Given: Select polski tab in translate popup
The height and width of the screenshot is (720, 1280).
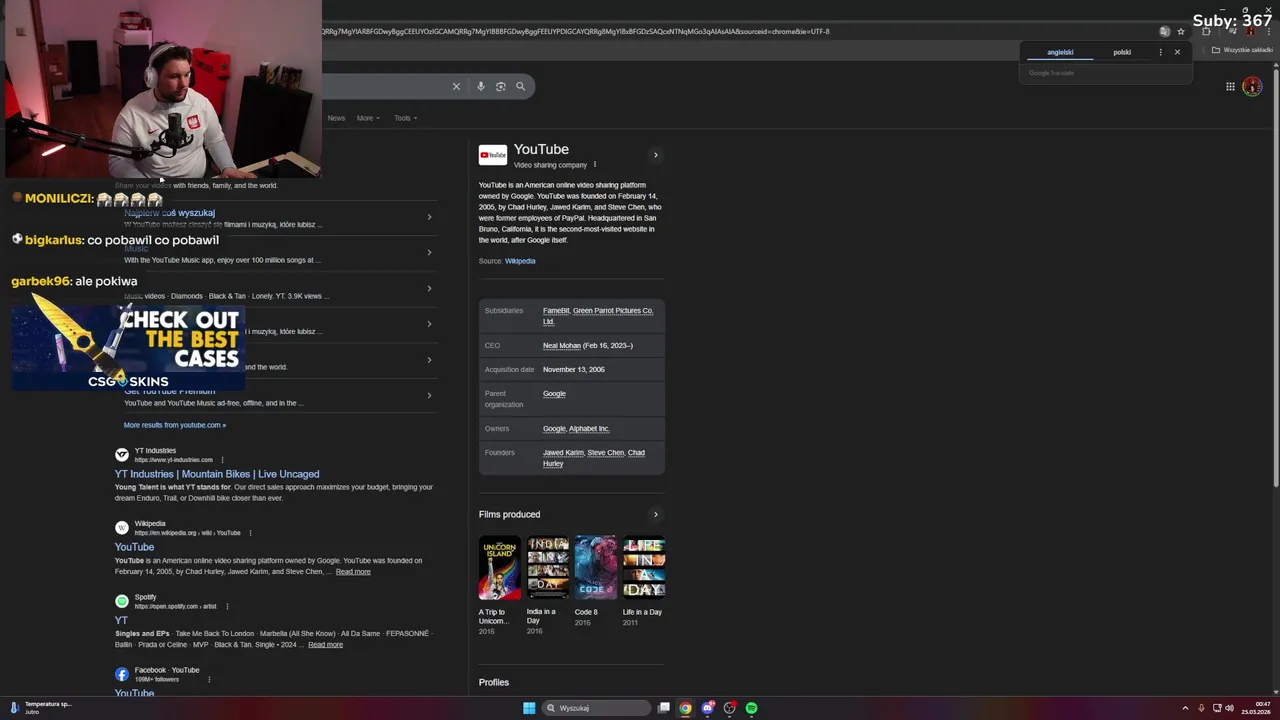Looking at the screenshot, I should (1122, 52).
